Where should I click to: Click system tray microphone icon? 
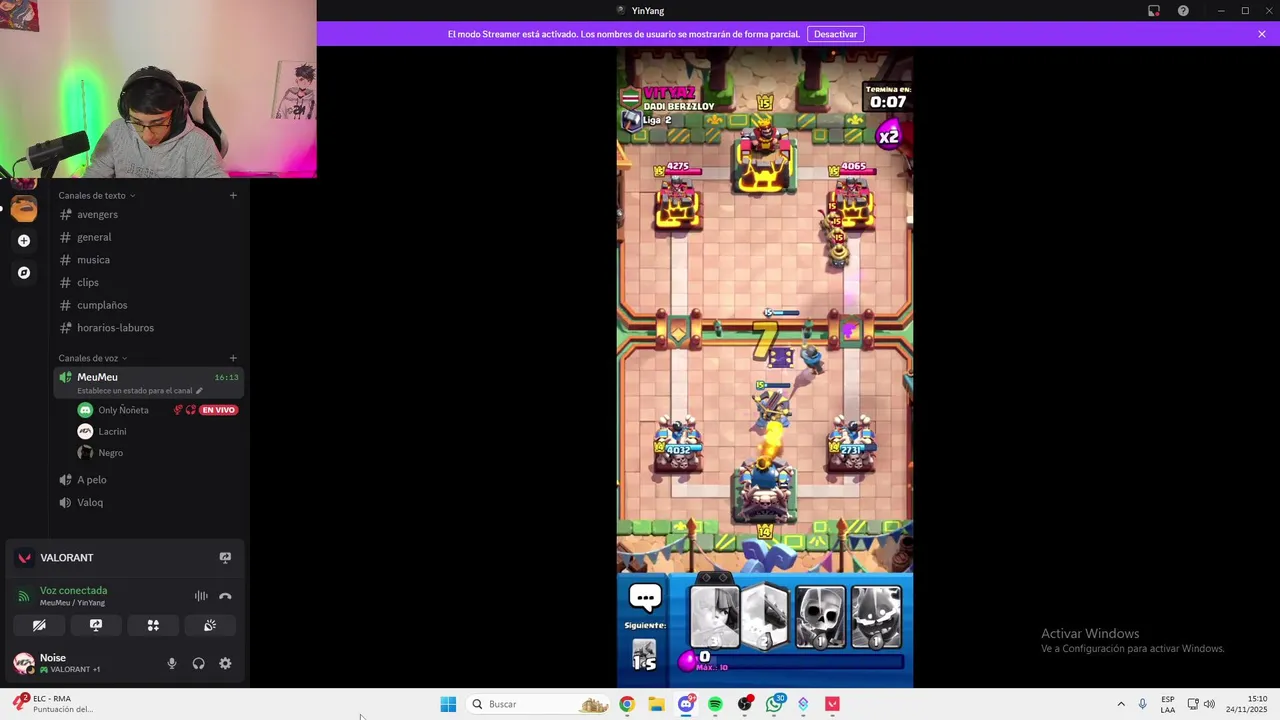coord(1142,704)
